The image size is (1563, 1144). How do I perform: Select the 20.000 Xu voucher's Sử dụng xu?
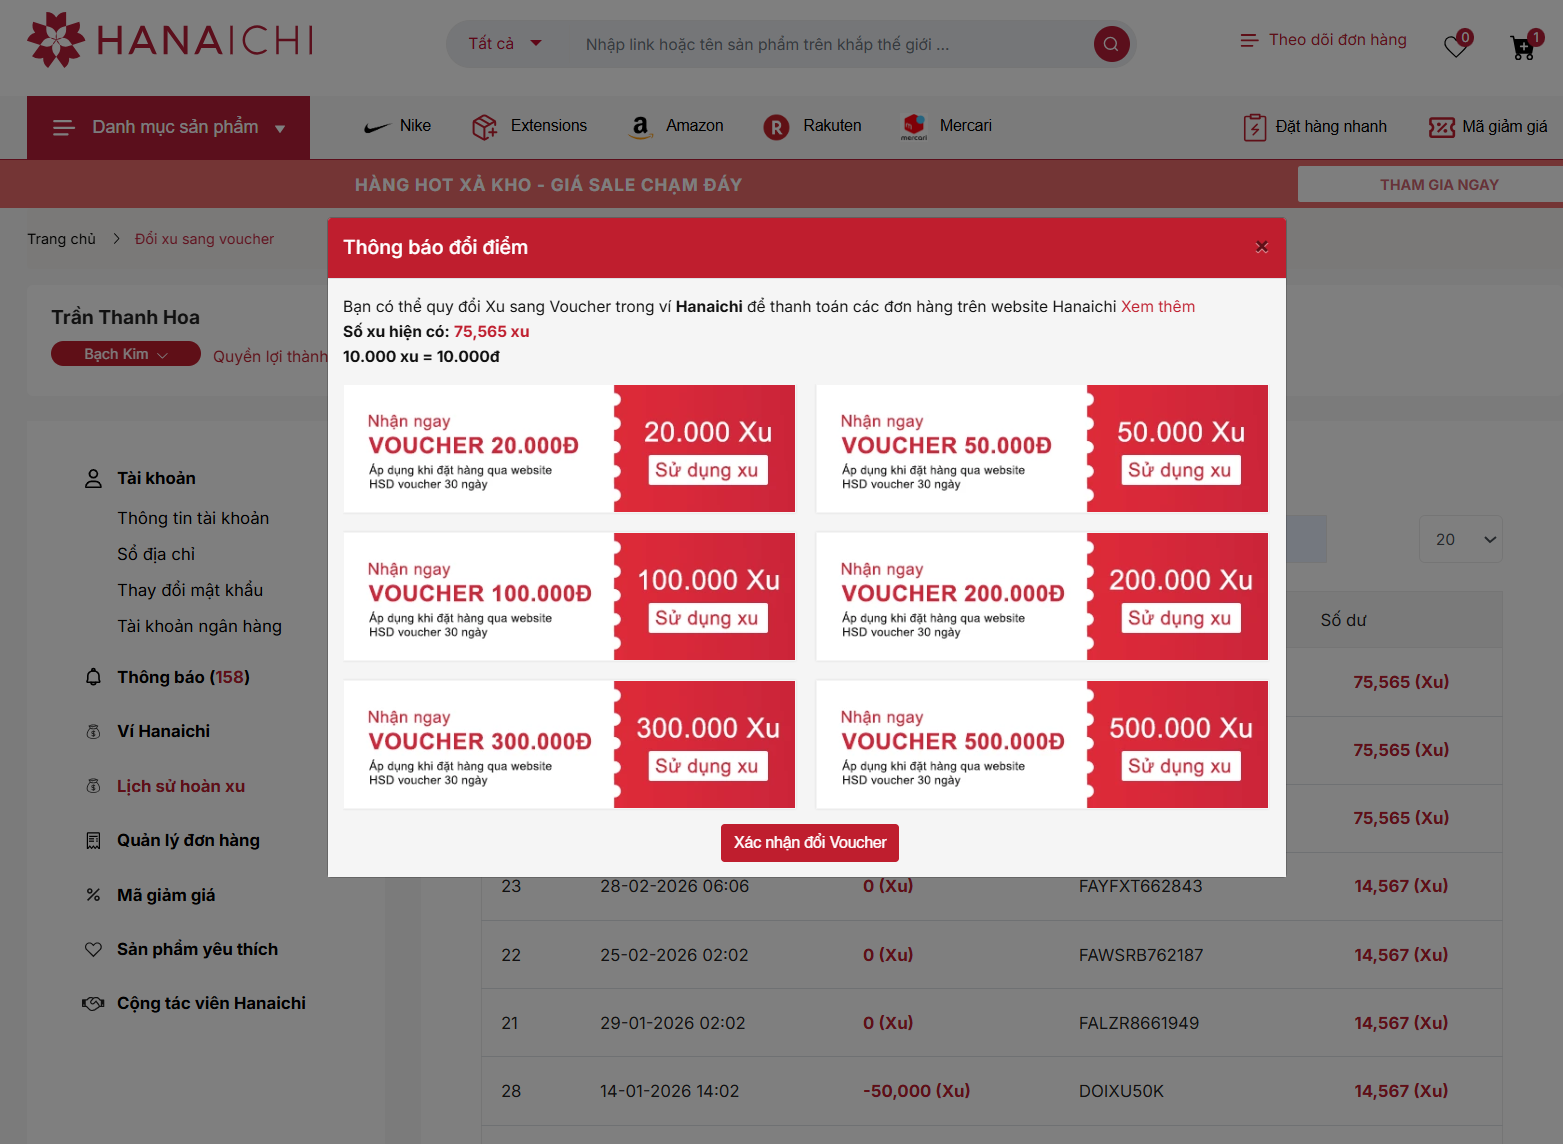click(706, 470)
